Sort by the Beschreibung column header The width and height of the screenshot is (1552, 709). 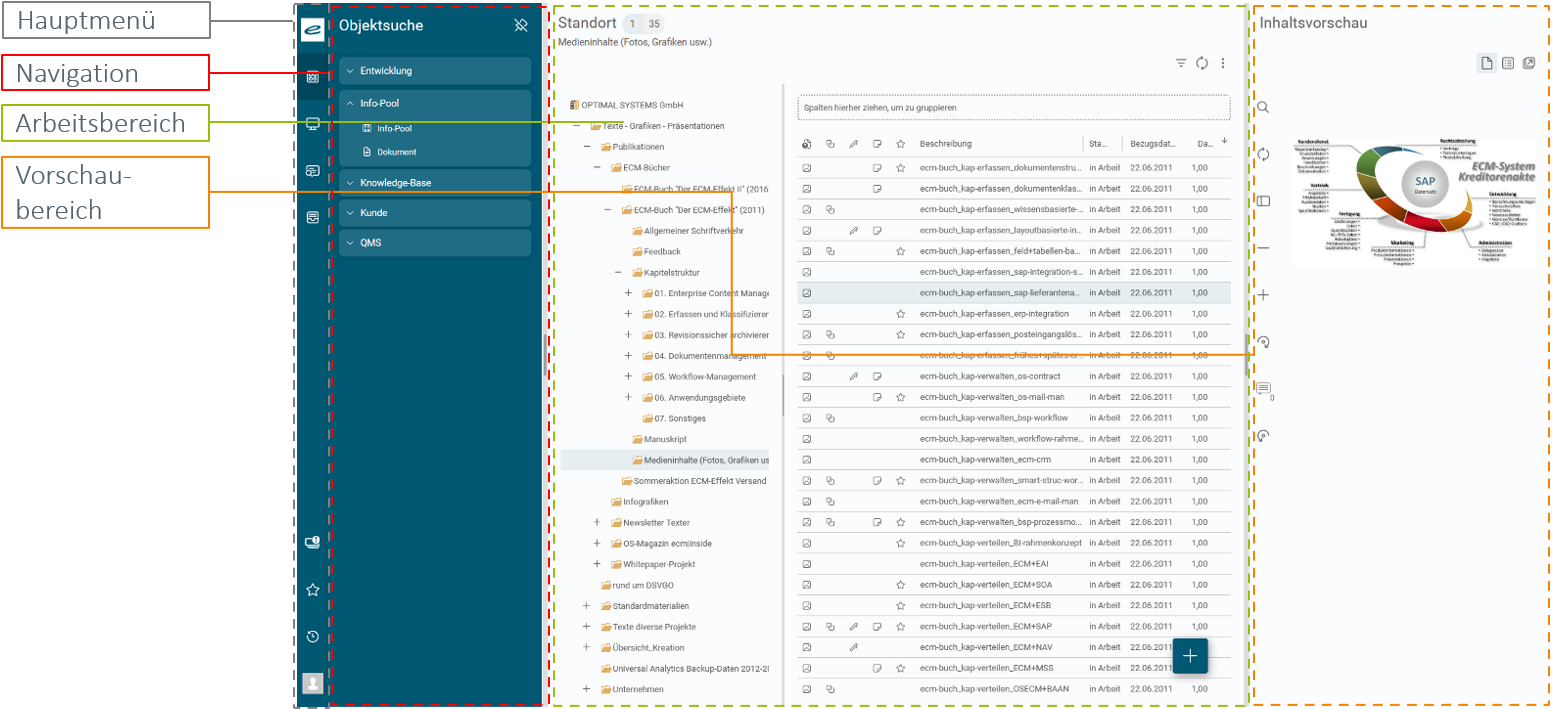(945, 144)
